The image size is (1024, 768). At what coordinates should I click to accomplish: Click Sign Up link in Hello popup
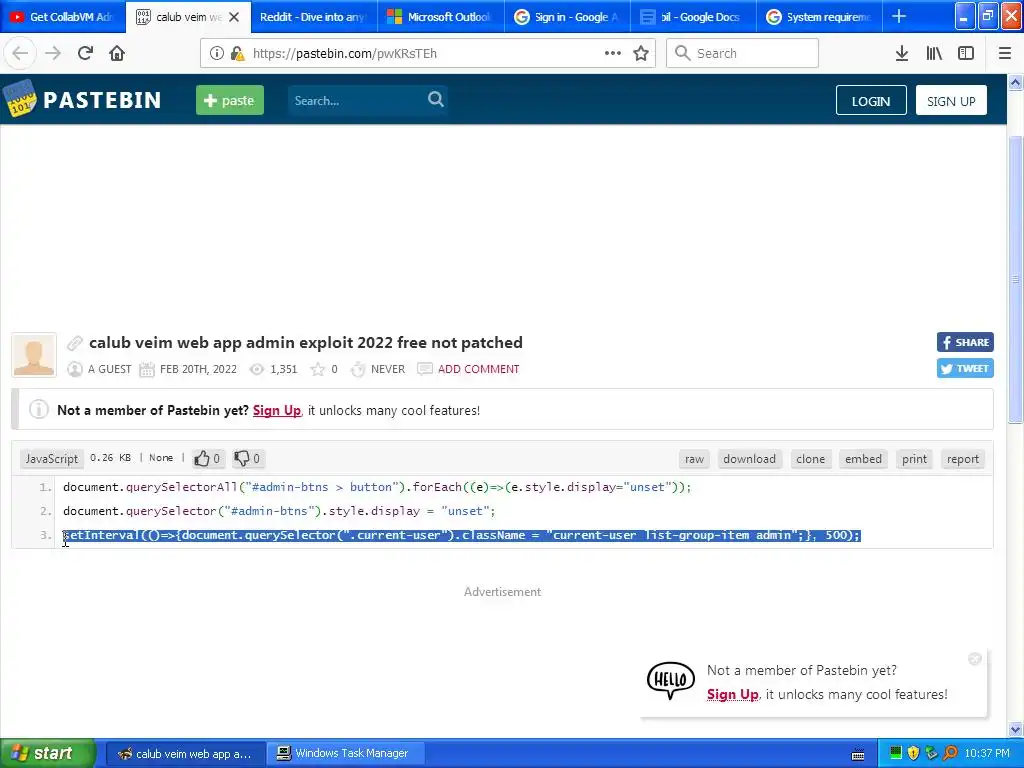(732, 694)
